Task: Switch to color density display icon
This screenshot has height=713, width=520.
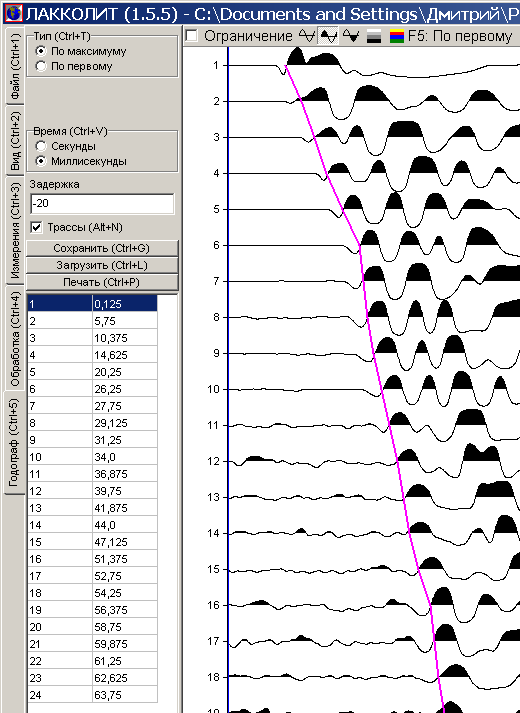Action: pos(396,36)
